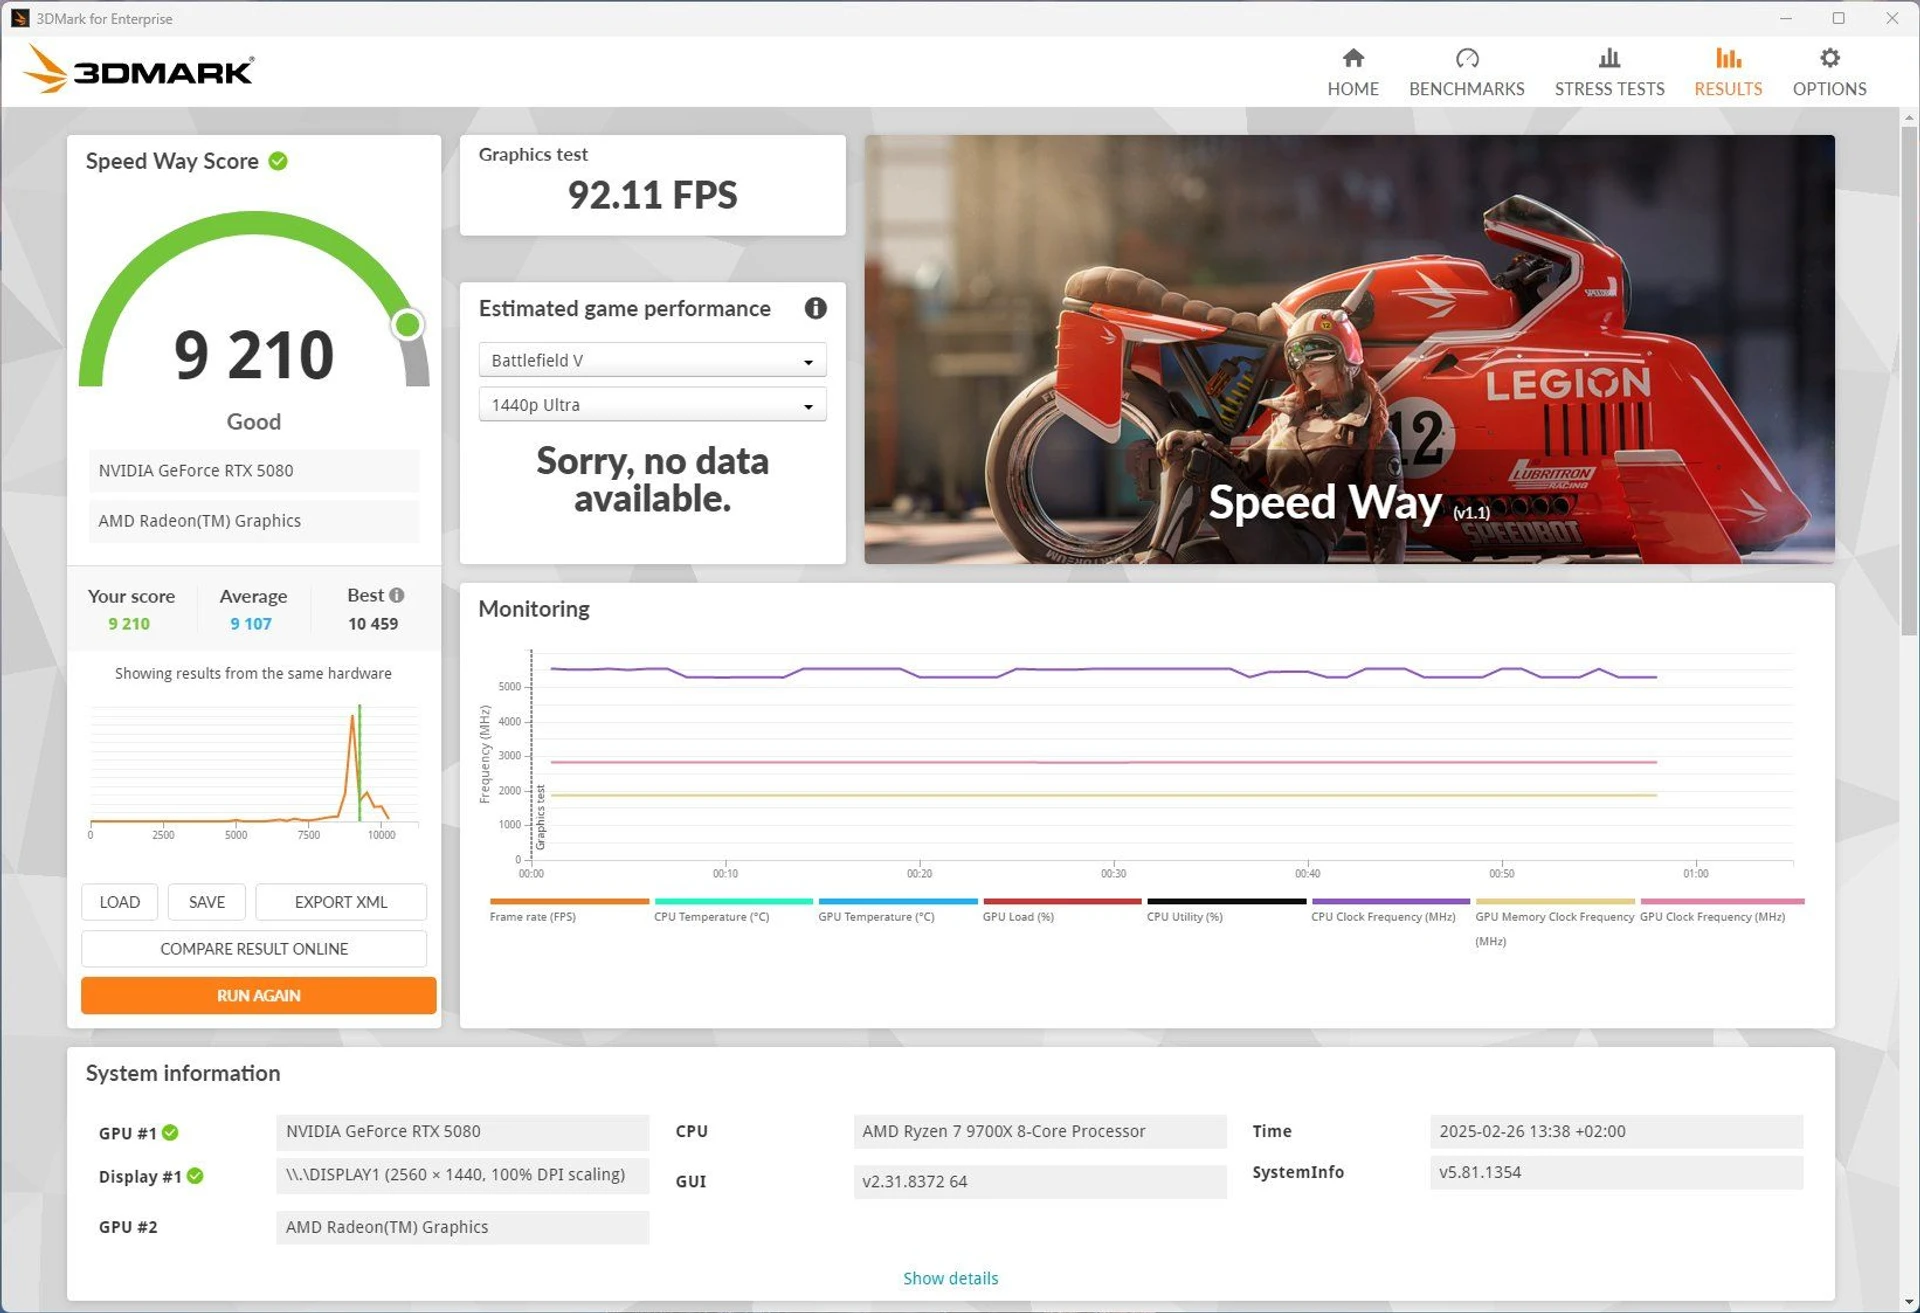
Task: Toggle CPU Temperature legend
Action: (x=732, y=909)
